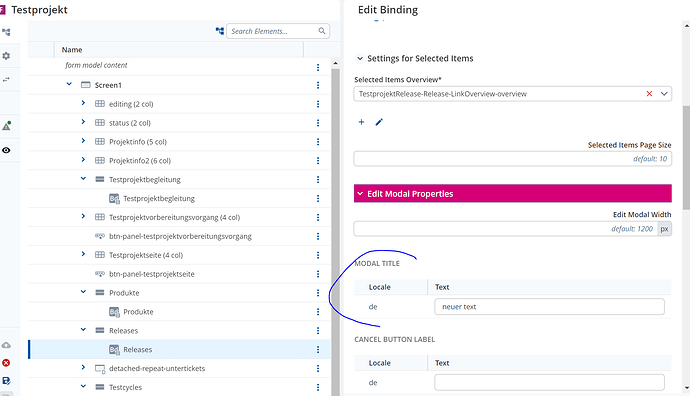Clear Selected Items Overview with red X

click(x=649, y=94)
